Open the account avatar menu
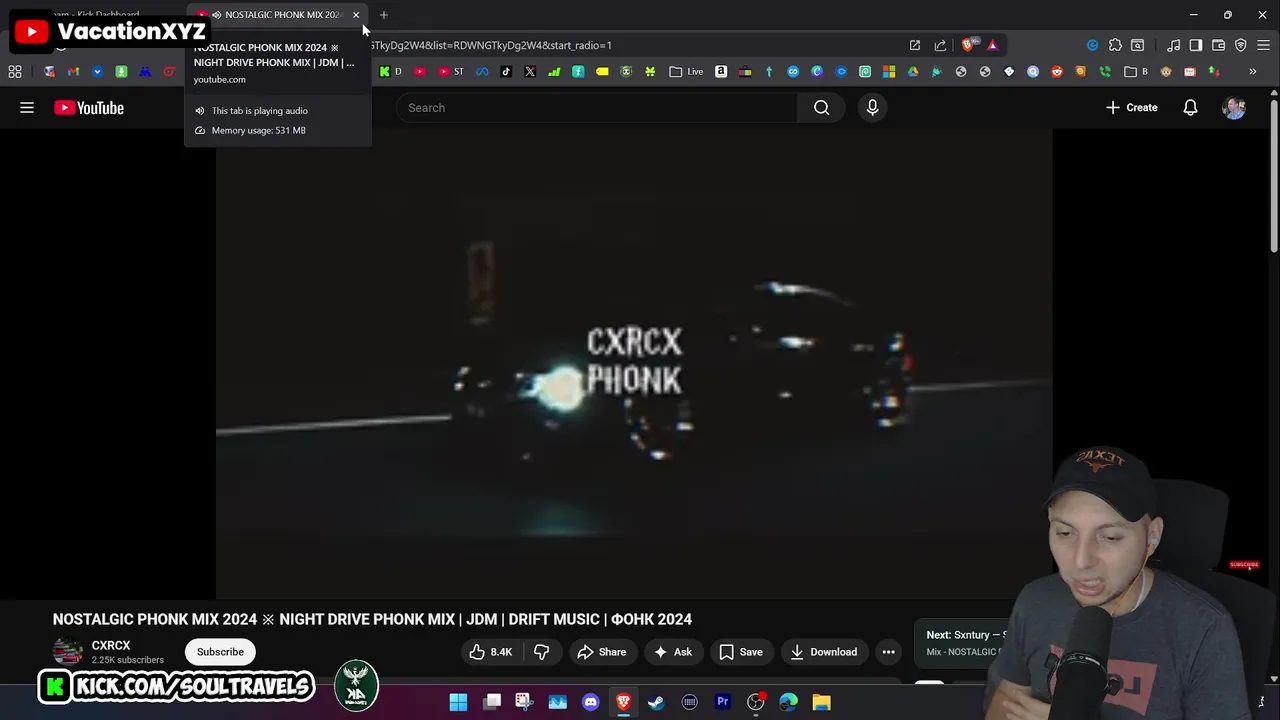This screenshot has height=720, width=1280. [x=1234, y=108]
